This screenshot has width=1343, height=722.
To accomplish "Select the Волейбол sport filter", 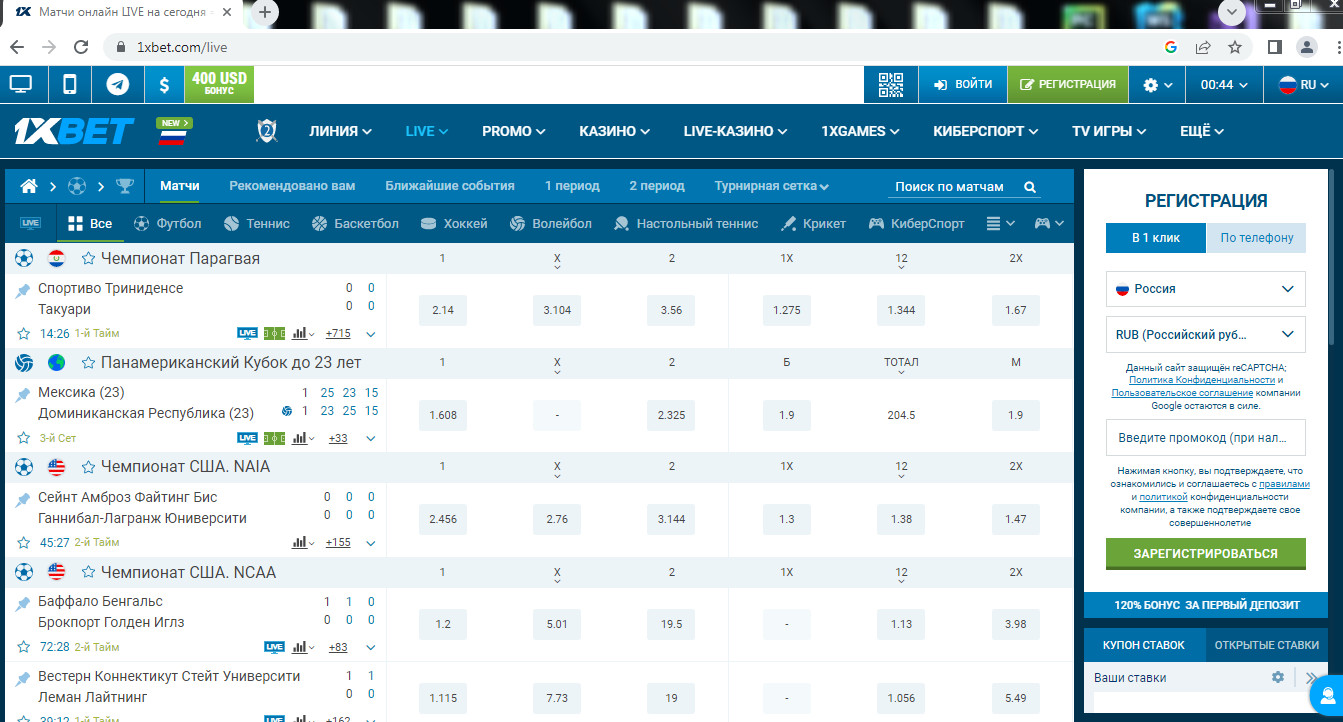I will coord(551,224).
